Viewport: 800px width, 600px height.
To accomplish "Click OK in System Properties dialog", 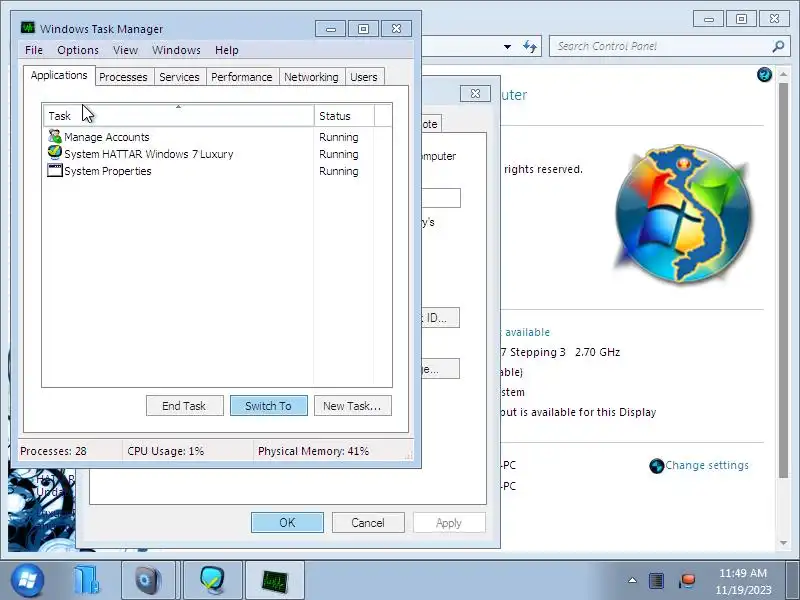I will click(287, 522).
